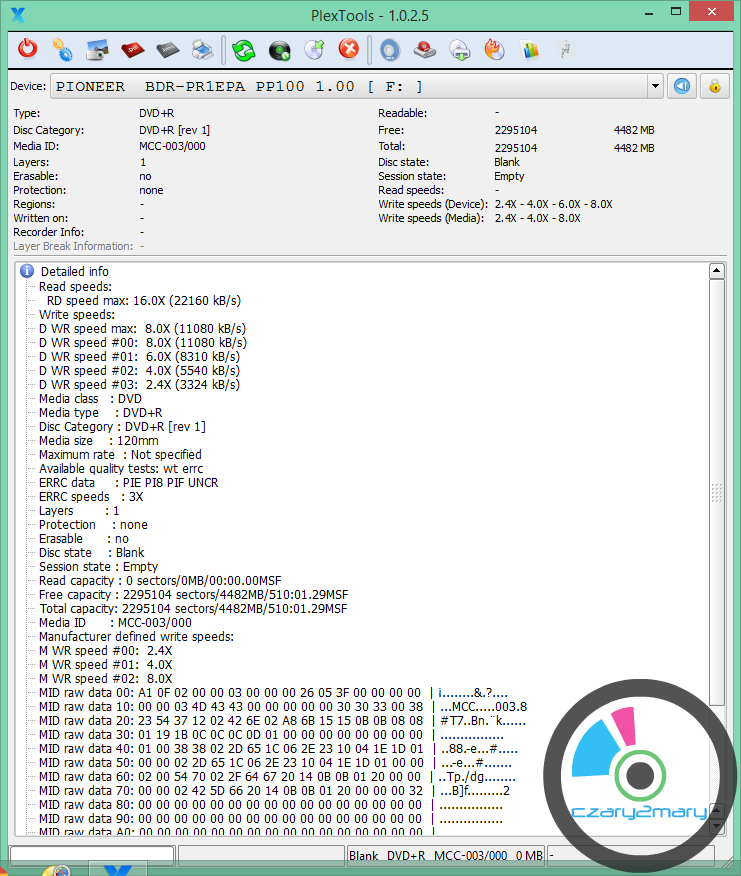This screenshot has width=741, height=876.
Task: Click the red power button icon
Action: pyautogui.click(x=28, y=49)
